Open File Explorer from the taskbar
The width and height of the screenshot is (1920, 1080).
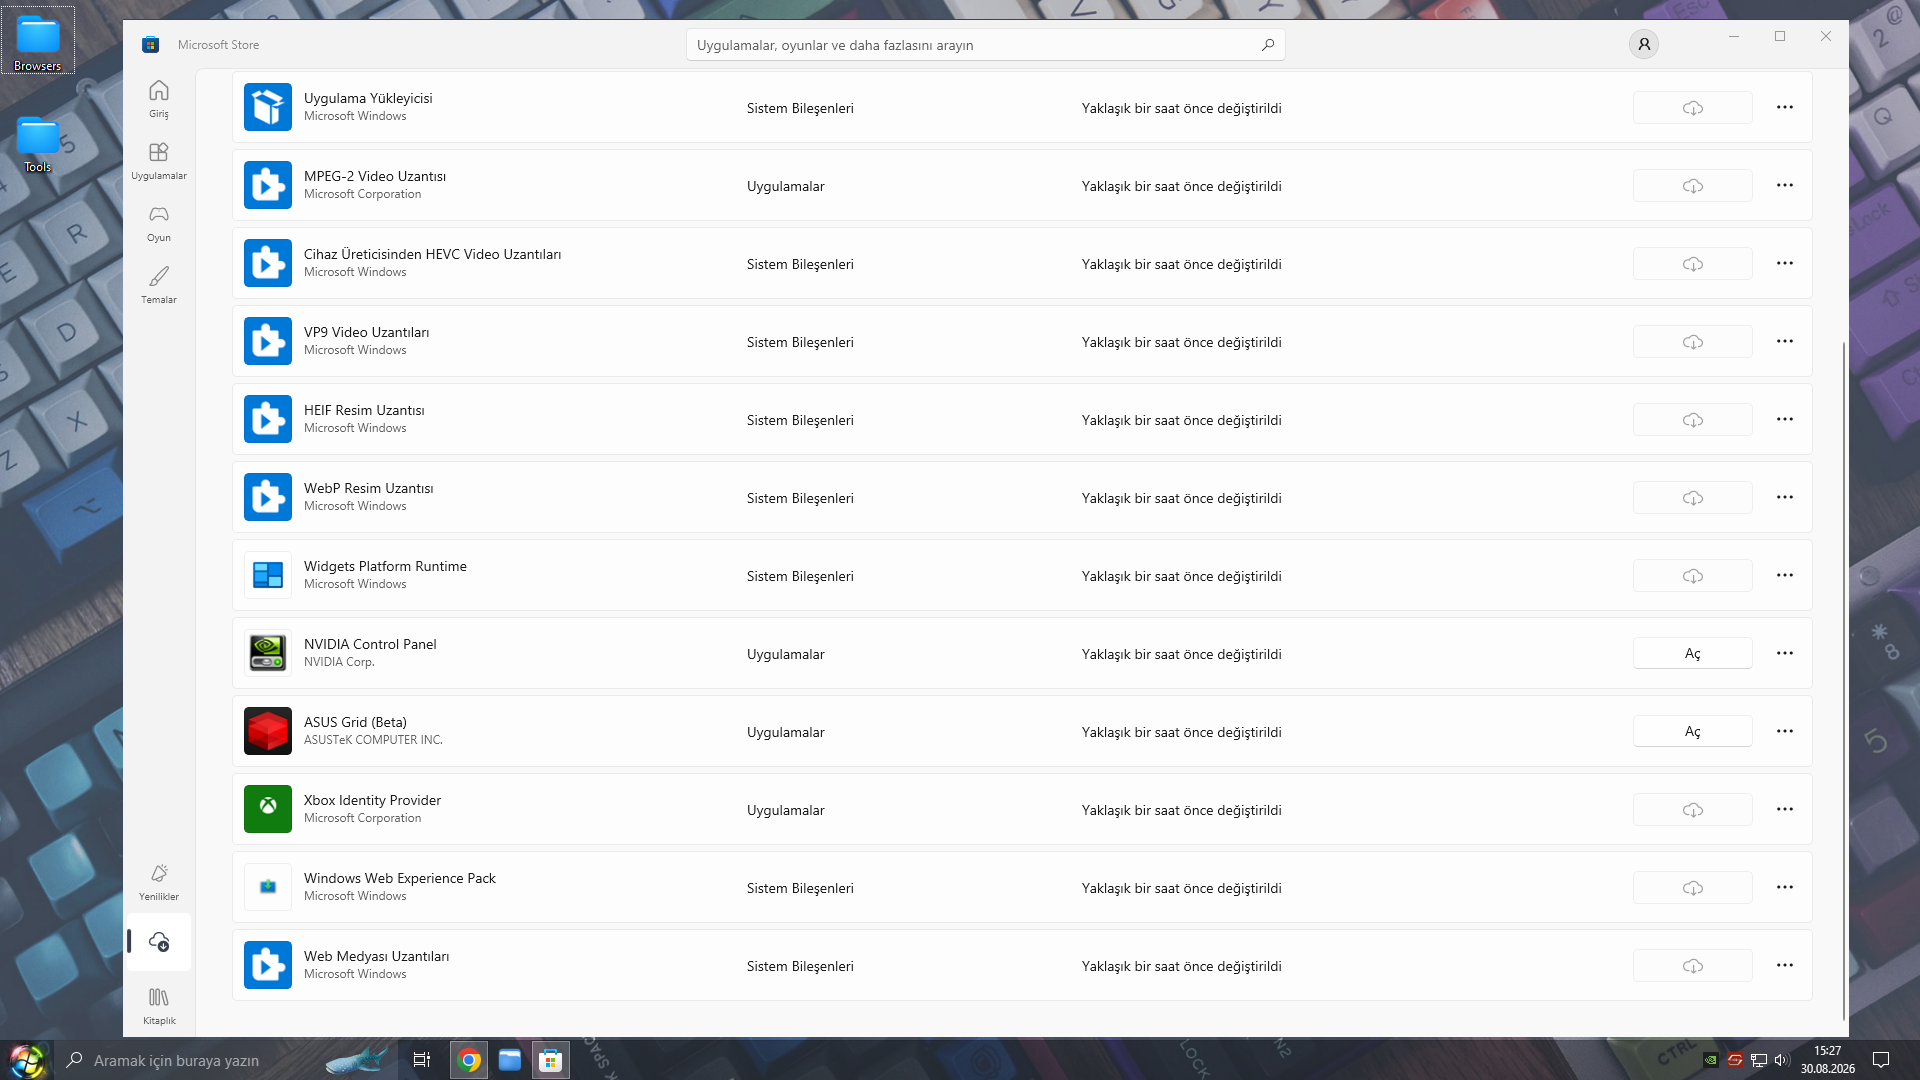point(510,1060)
